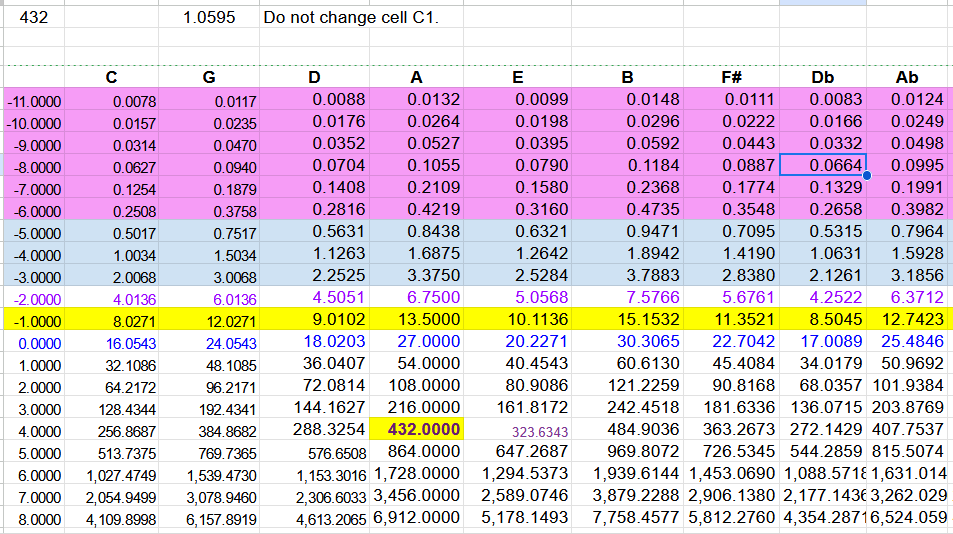Click the cell containing 432 at top left
Image resolution: width=953 pixels, height=534 pixels.
click(x=32, y=18)
